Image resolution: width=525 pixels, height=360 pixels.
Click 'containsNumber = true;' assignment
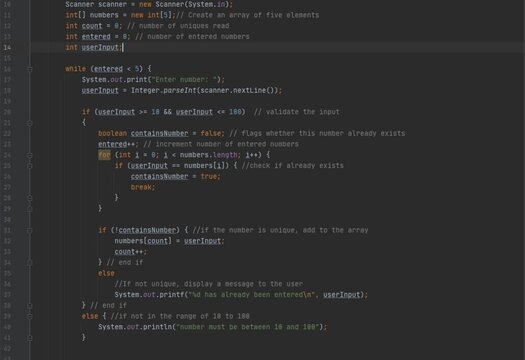pos(176,176)
